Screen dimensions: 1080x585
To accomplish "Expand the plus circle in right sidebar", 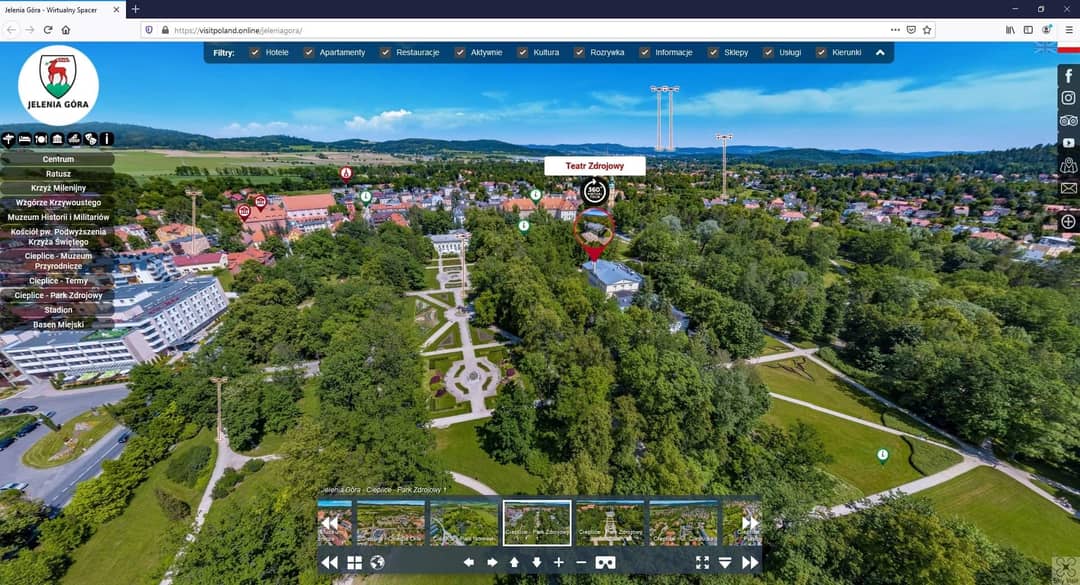I will pyautogui.click(x=1068, y=222).
